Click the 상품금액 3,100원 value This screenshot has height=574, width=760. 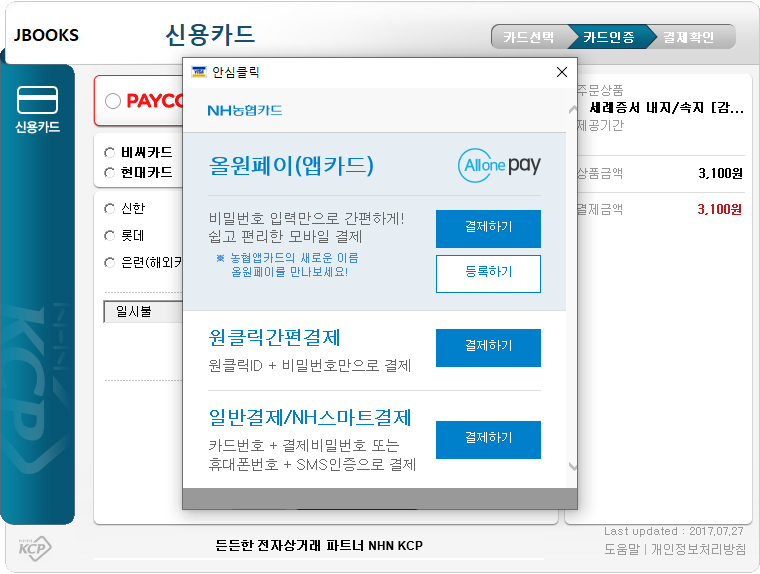(x=720, y=173)
